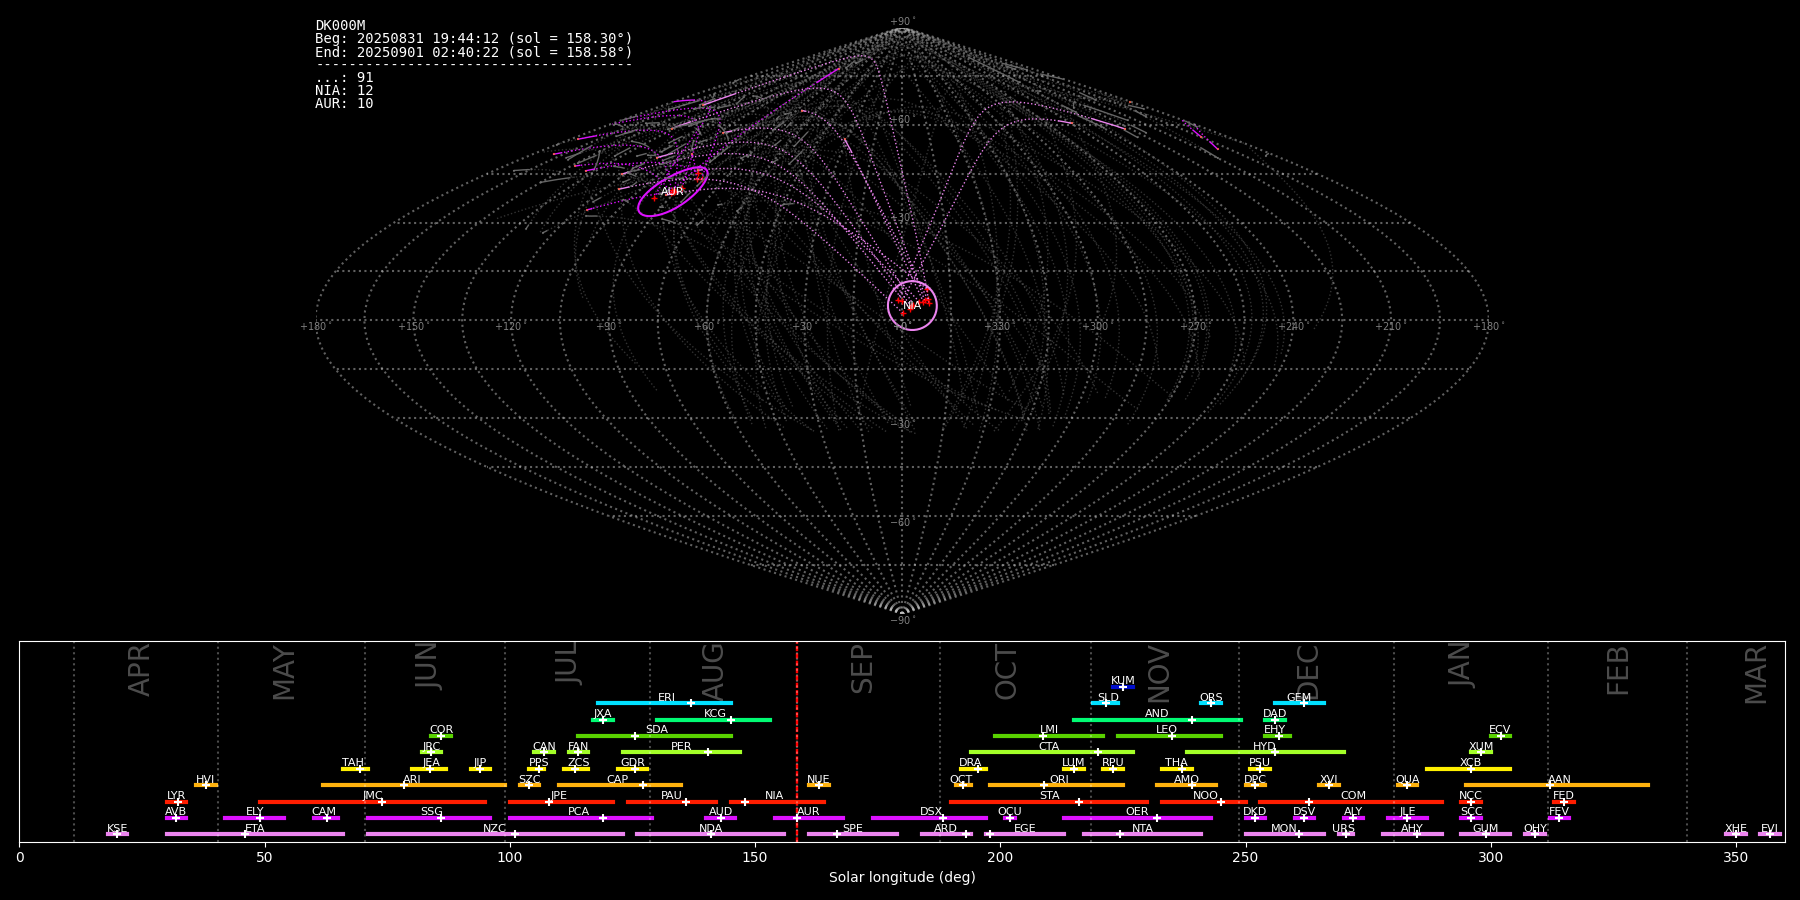Image resolution: width=1800 pixels, height=900 pixels.
Task: Click the LYR shower label
Action: tap(176, 796)
